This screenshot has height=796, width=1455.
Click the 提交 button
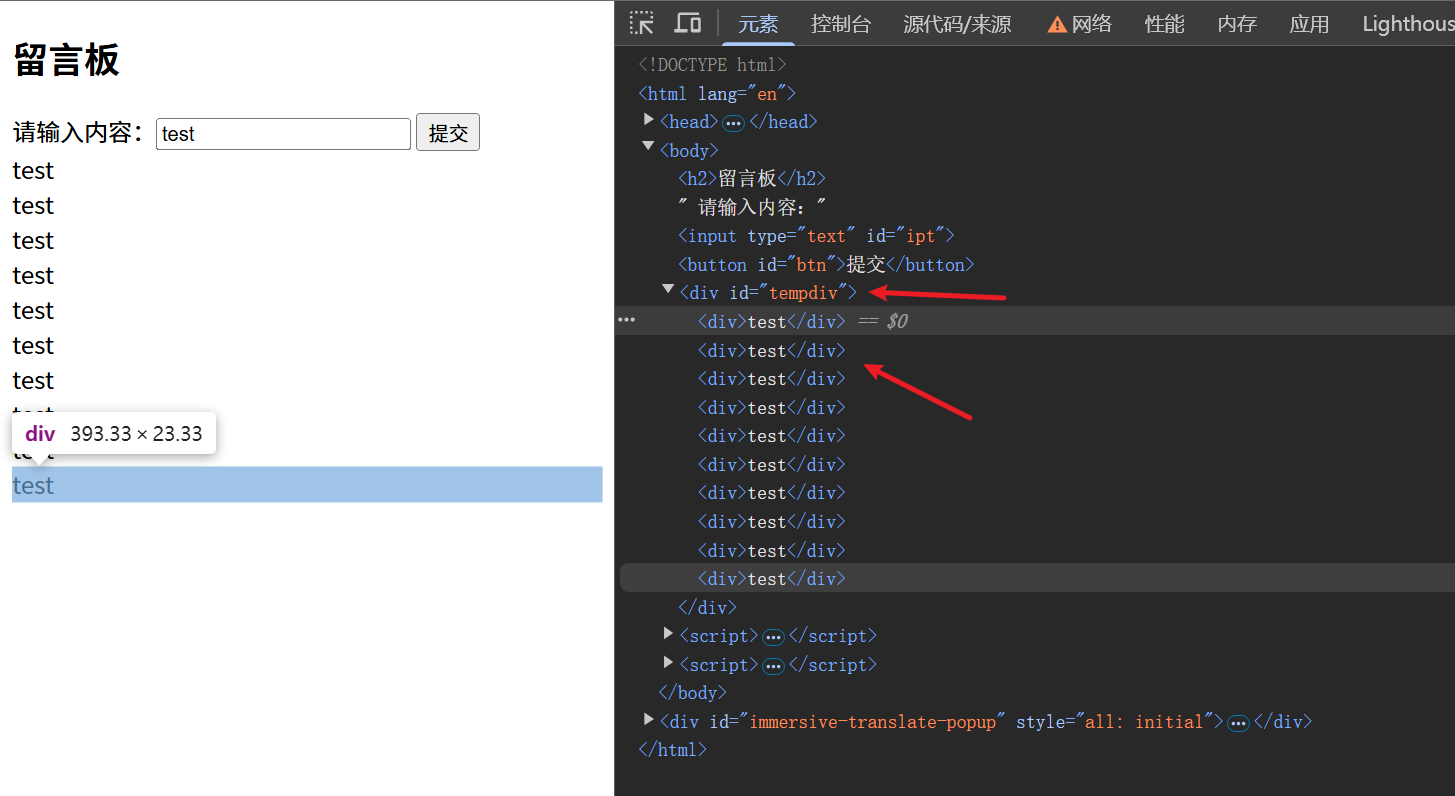tap(448, 133)
